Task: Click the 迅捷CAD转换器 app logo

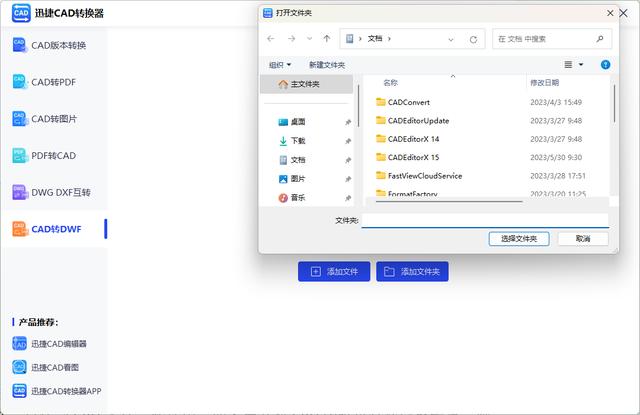Action: (21, 13)
